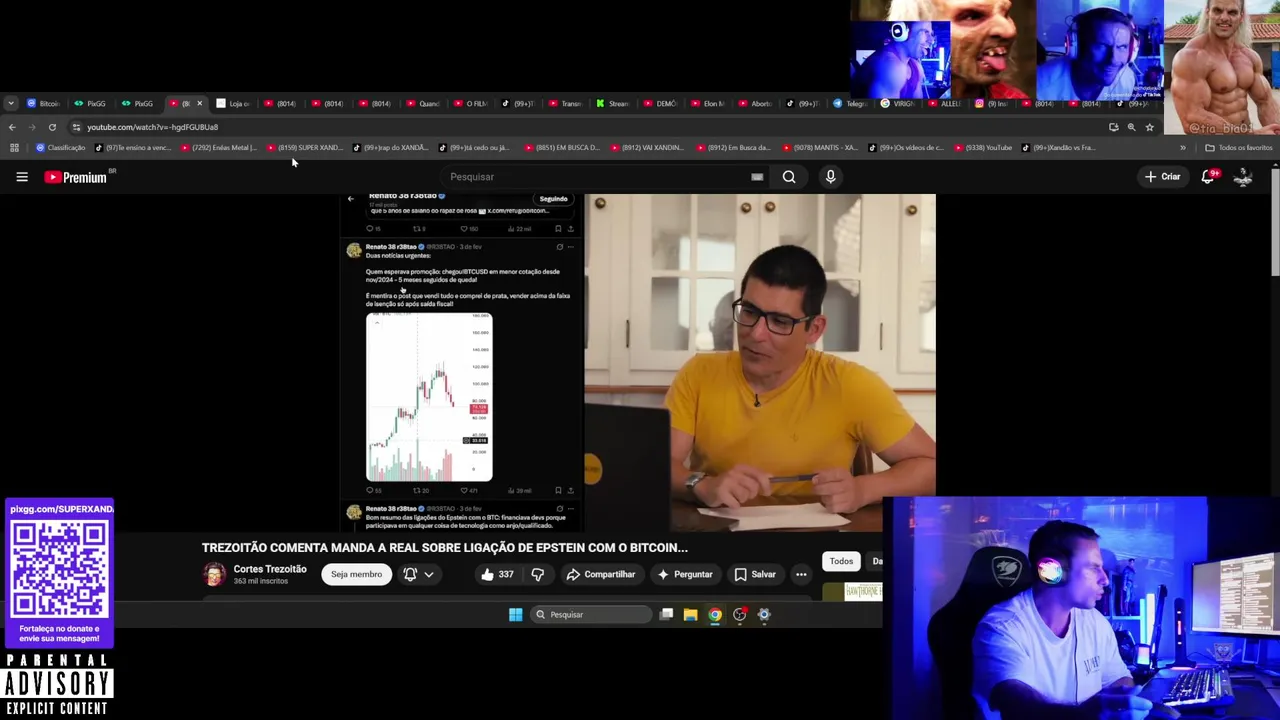Bookmark this page with star icon
The image size is (1280, 720).
click(x=1149, y=127)
